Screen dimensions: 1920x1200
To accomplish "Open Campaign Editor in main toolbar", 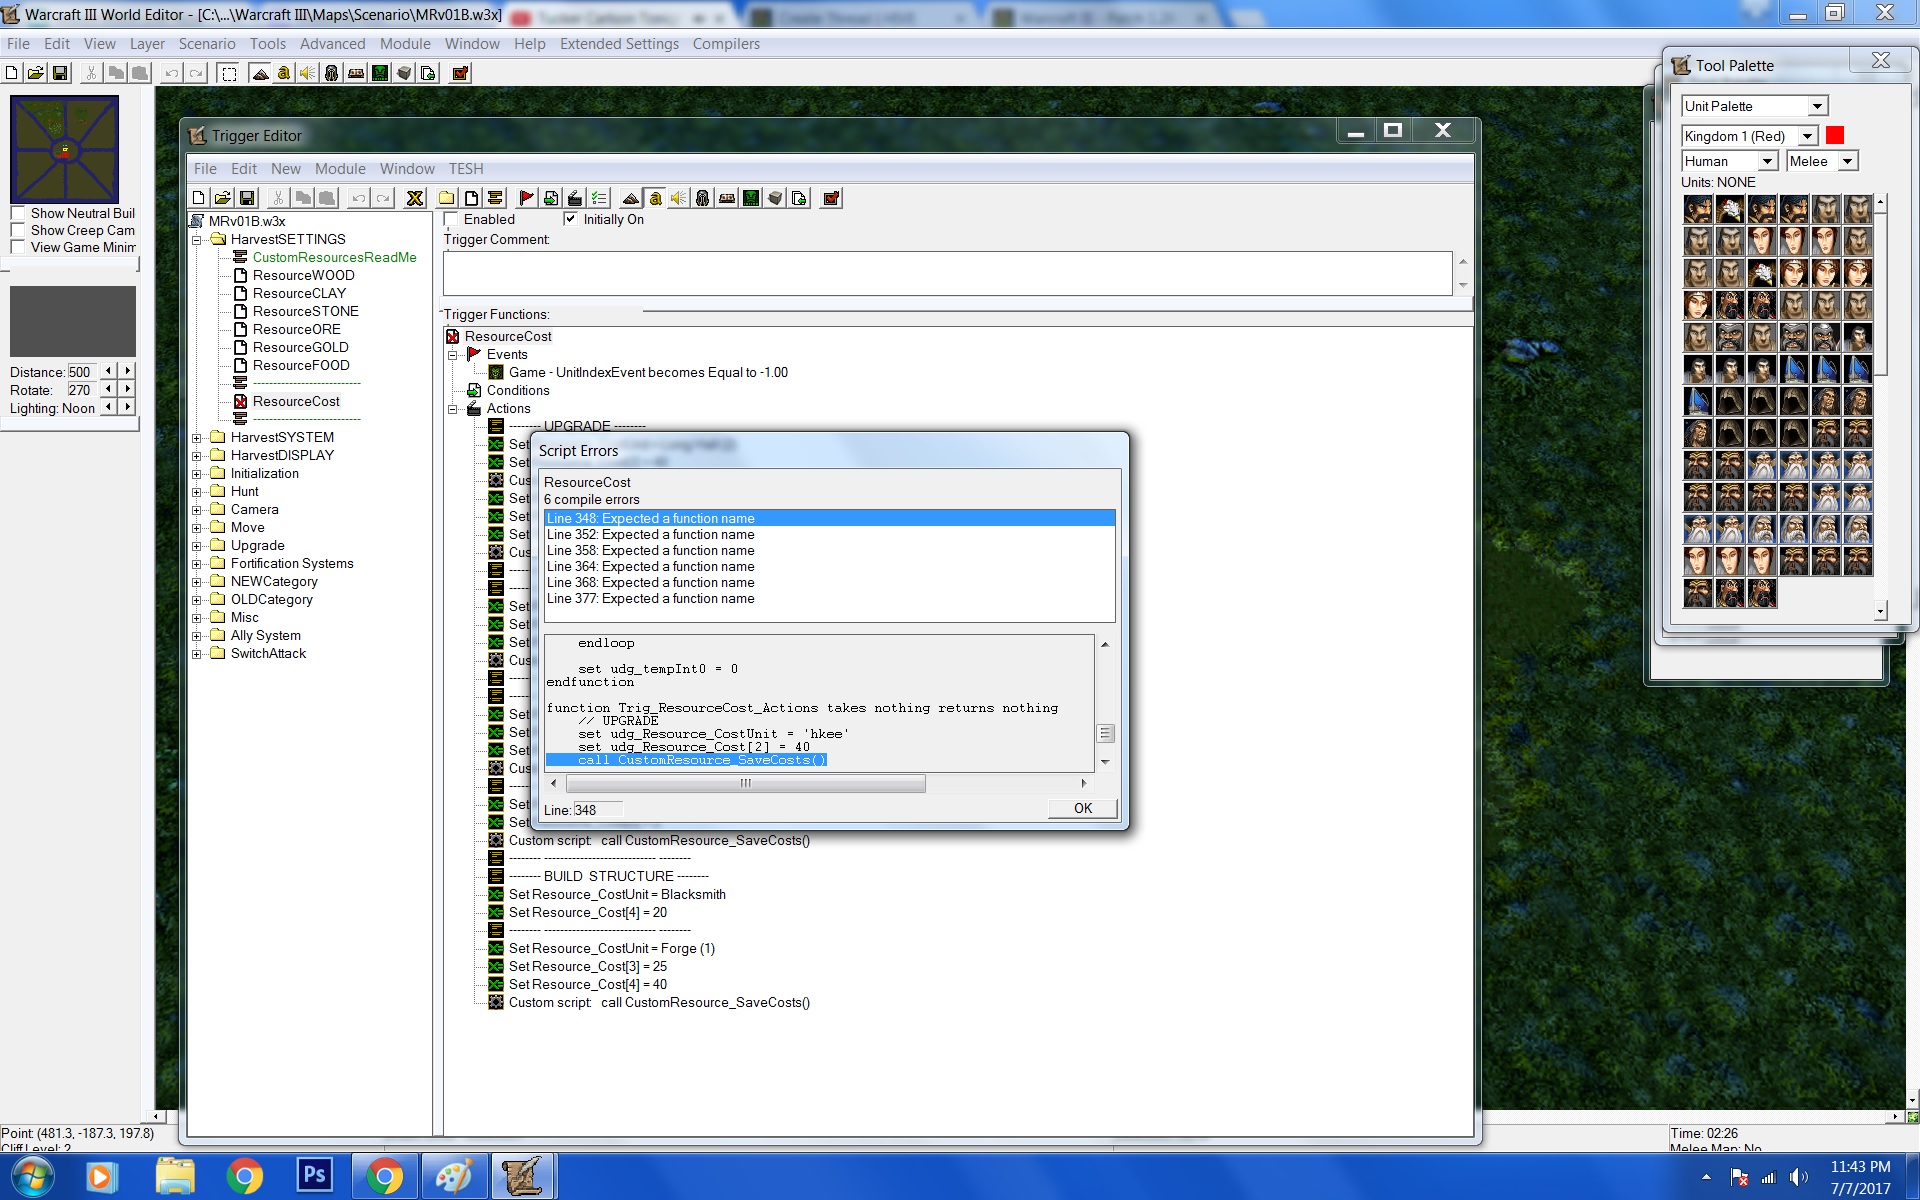I will tap(356, 73).
